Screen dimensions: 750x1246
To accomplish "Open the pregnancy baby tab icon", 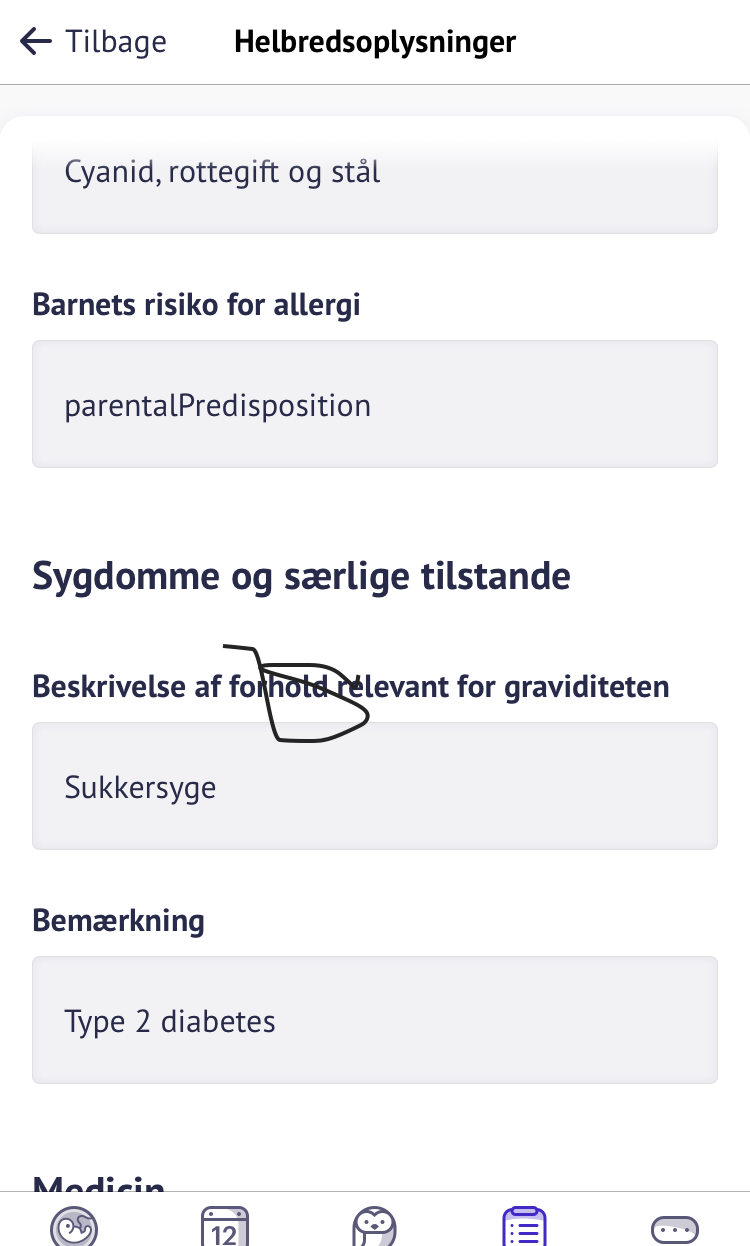I will (74, 1226).
